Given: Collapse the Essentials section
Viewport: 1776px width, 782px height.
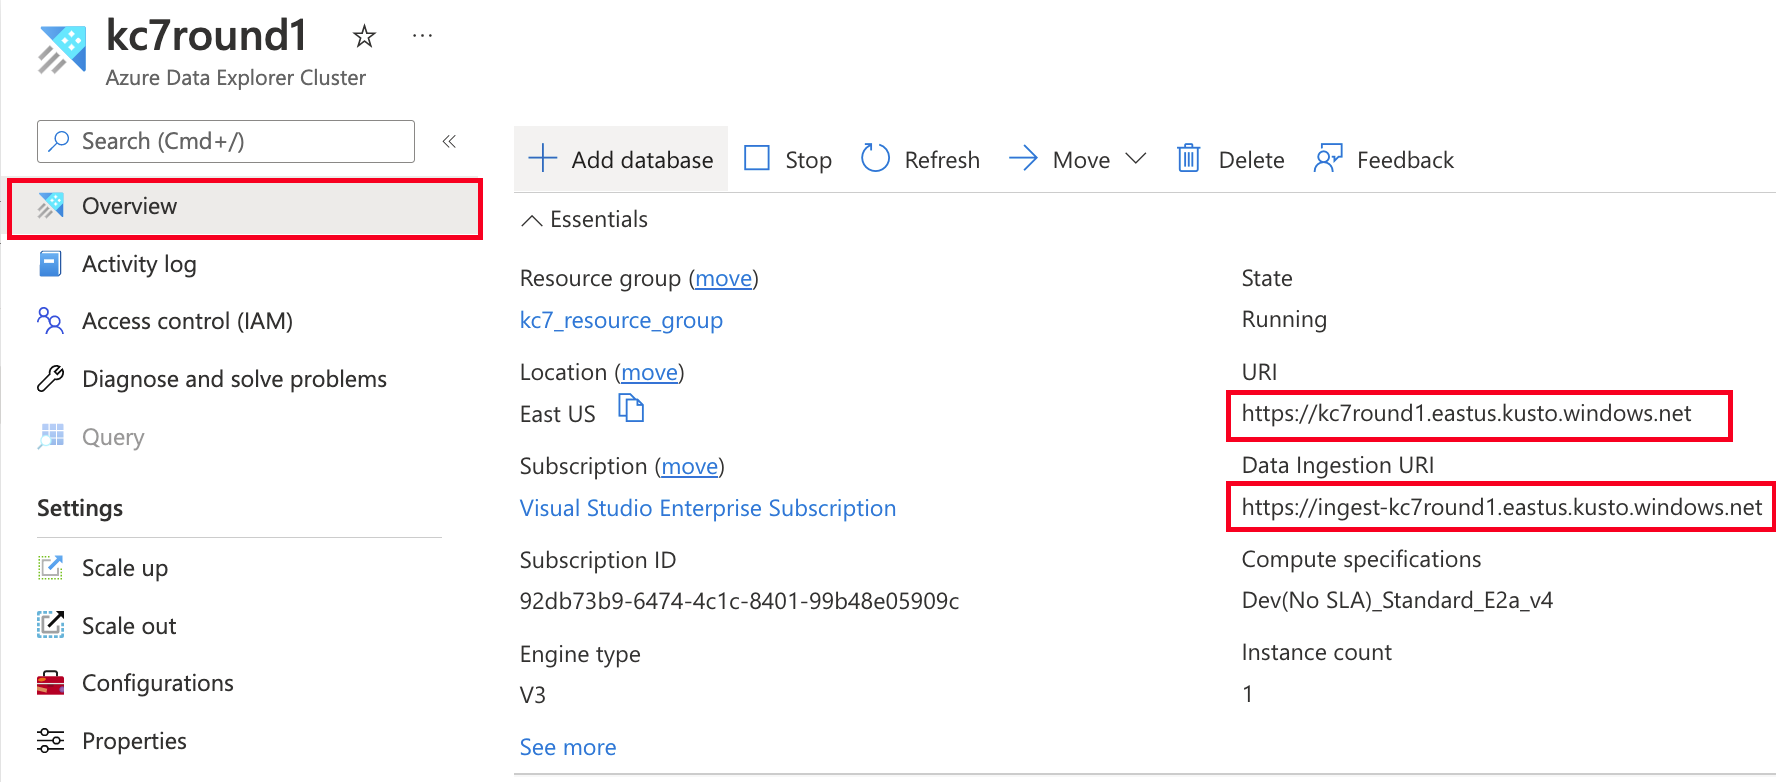Looking at the screenshot, I should 532,220.
